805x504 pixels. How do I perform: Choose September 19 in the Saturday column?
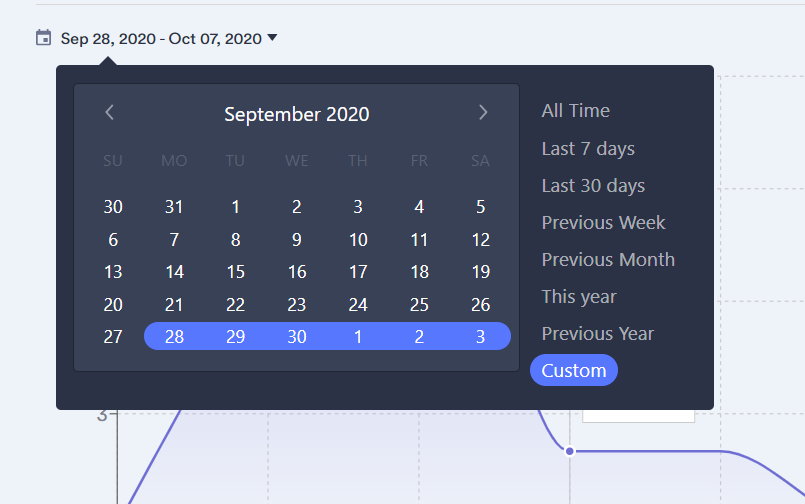[481, 272]
